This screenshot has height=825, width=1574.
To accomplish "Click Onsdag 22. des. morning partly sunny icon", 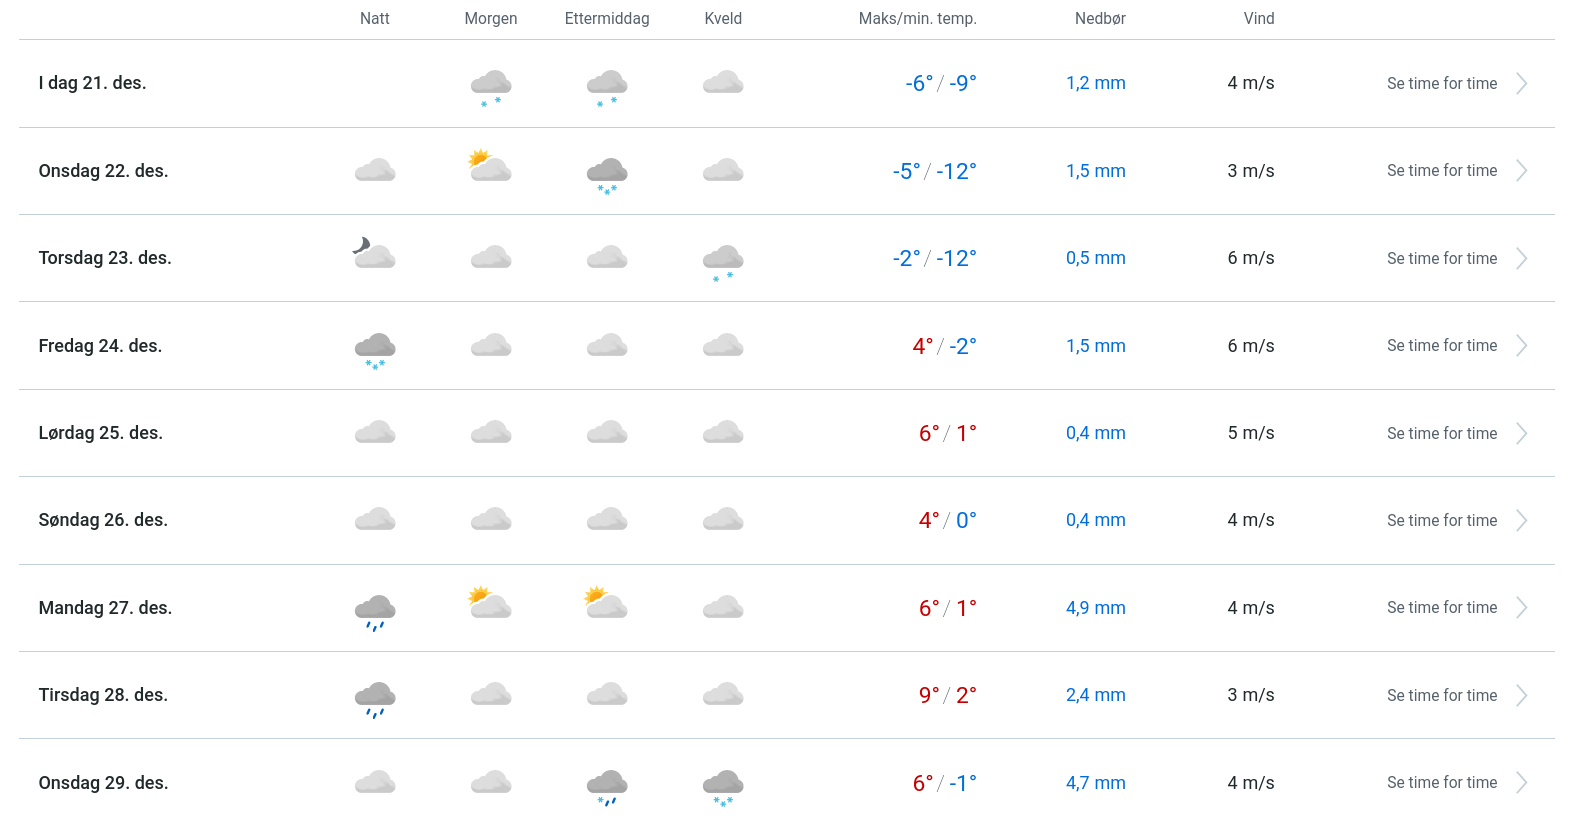I will pos(490,166).
